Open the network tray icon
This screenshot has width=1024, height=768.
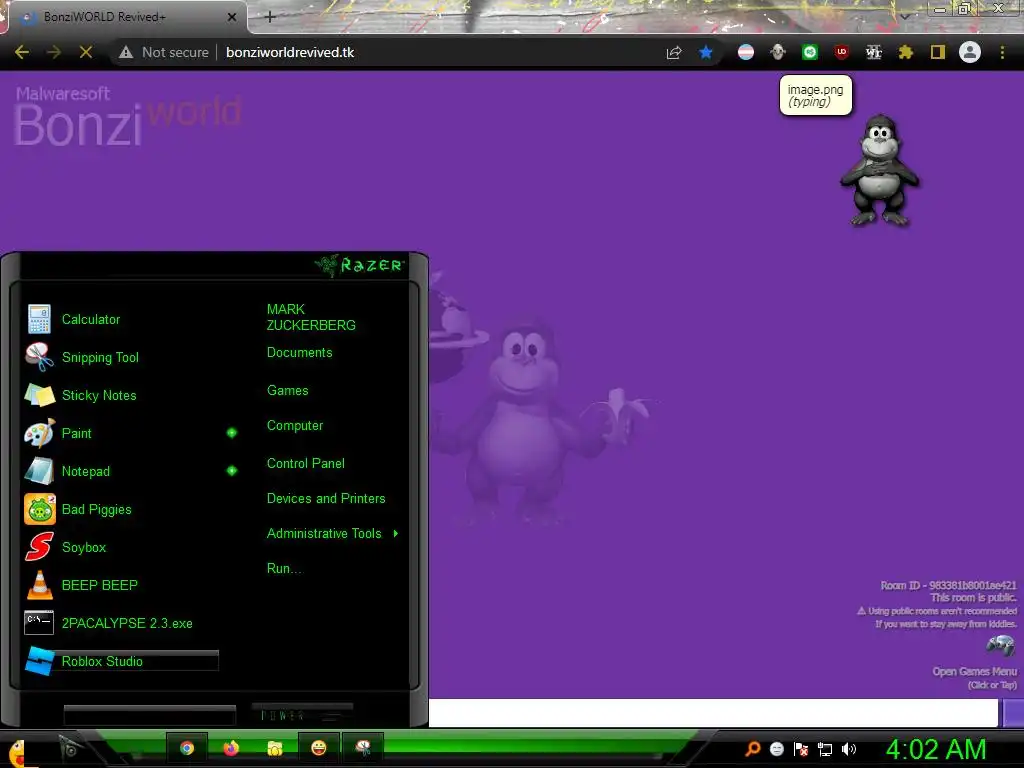(x=825, y=749)
